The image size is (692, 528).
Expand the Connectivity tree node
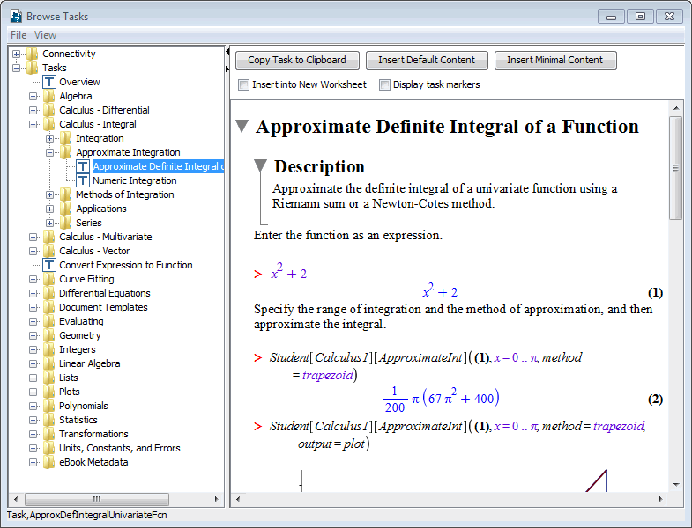16,54
